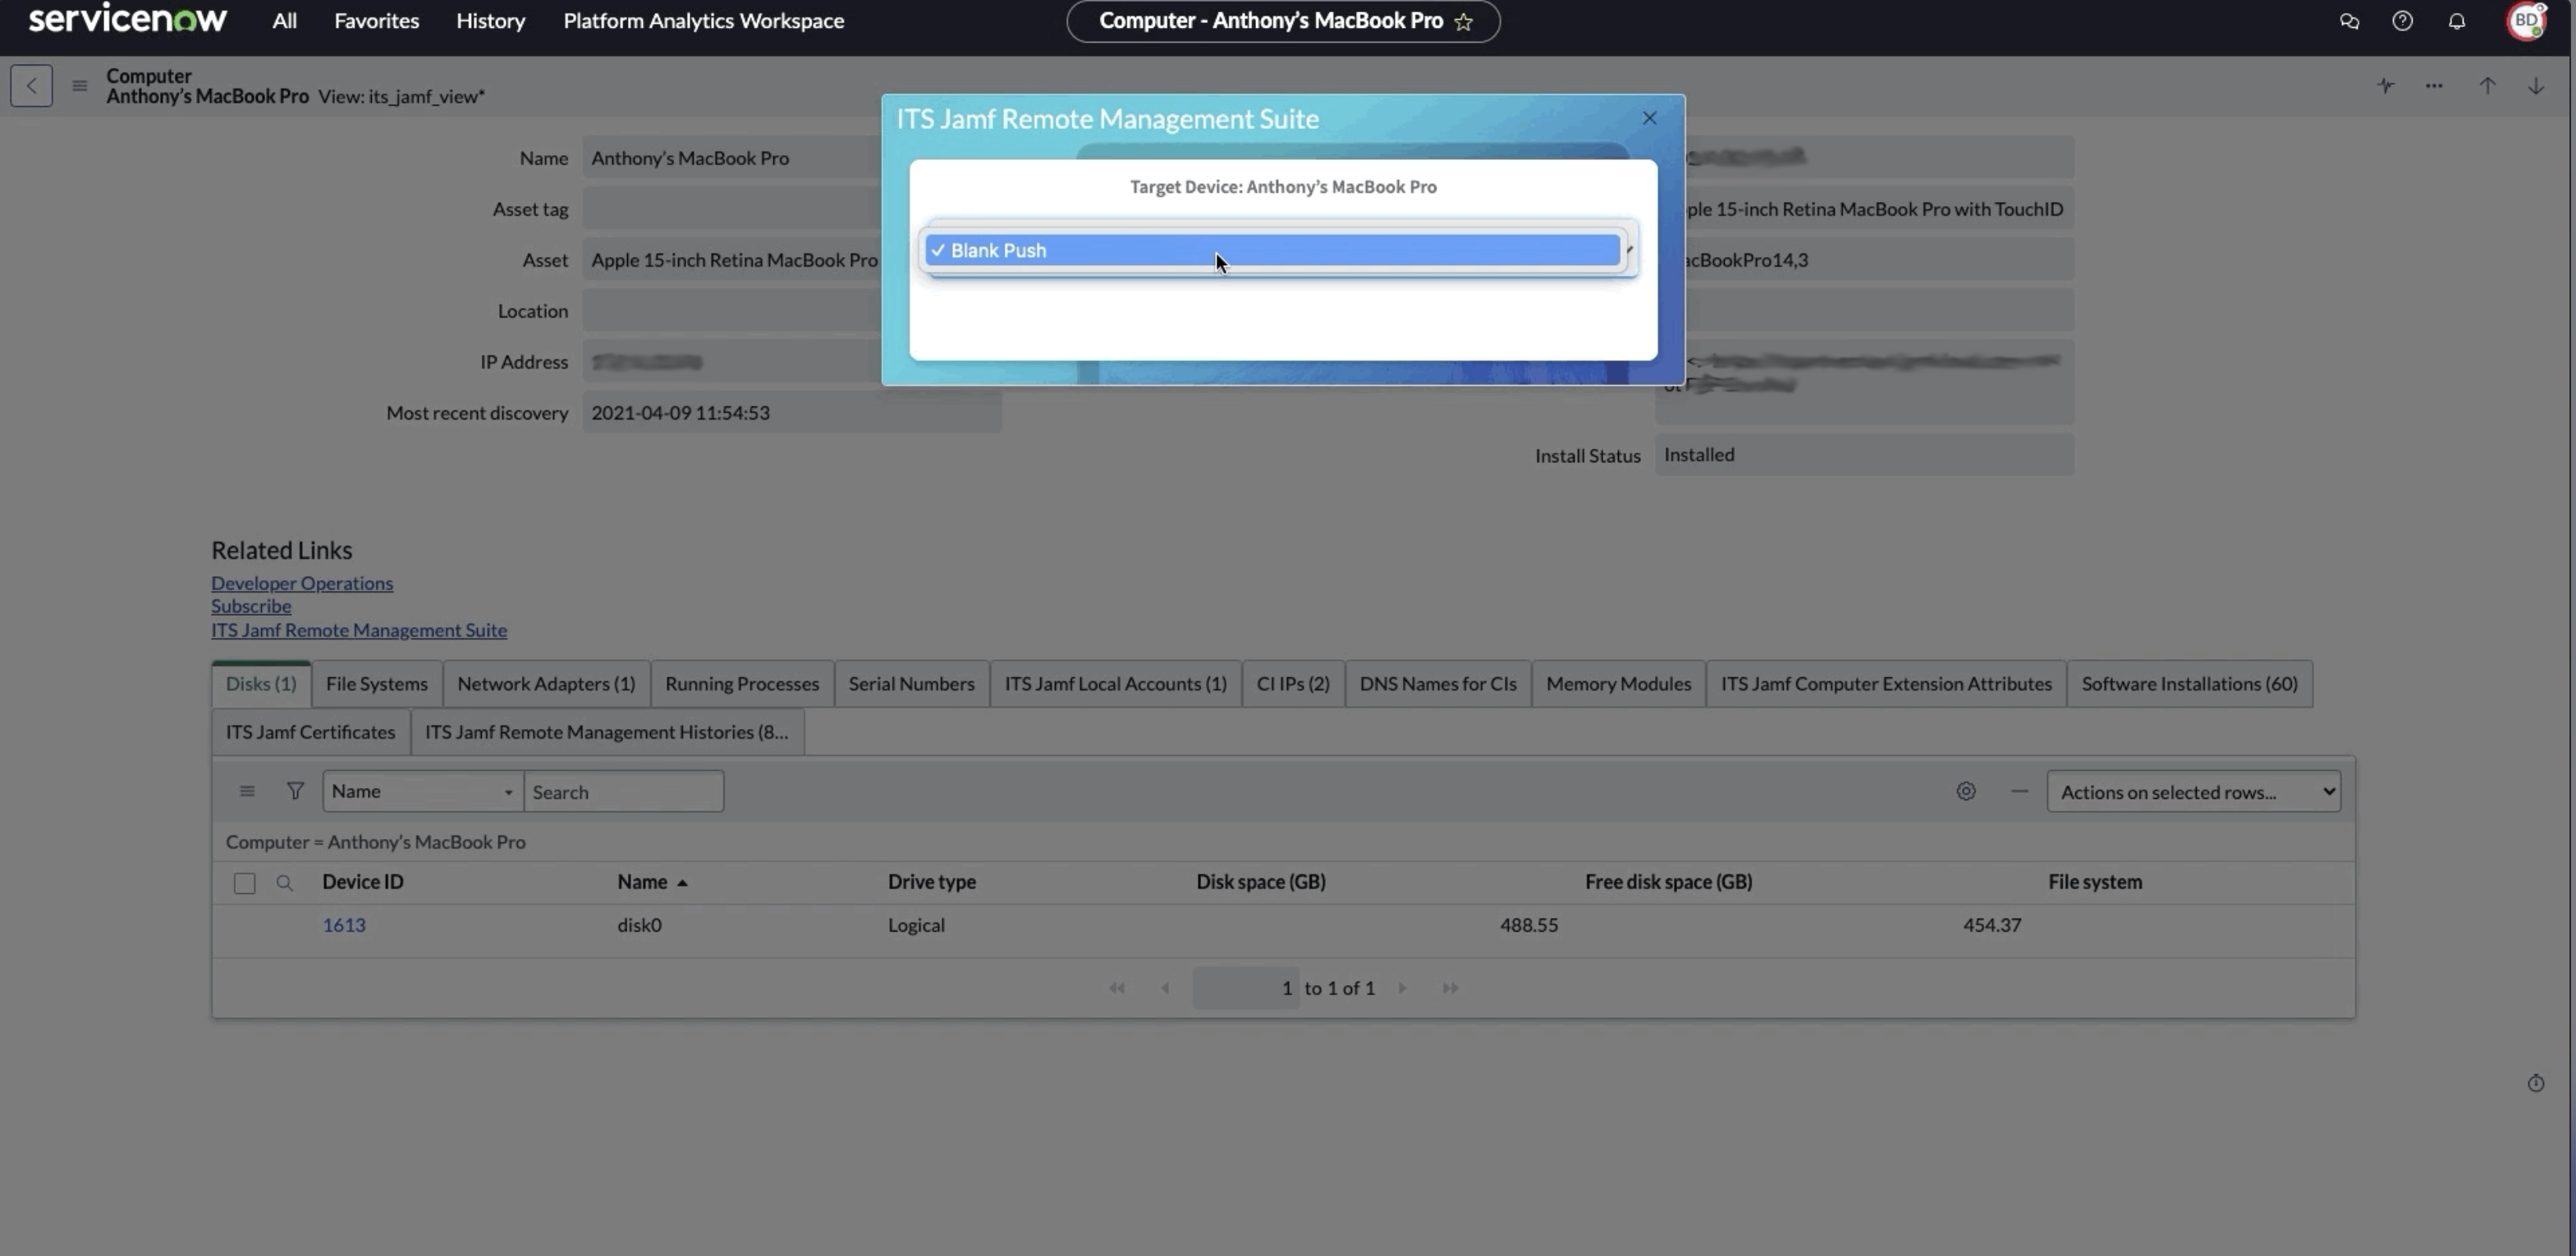
Task: Sort by the Drive type column
Action: click(x=931, y=882)
